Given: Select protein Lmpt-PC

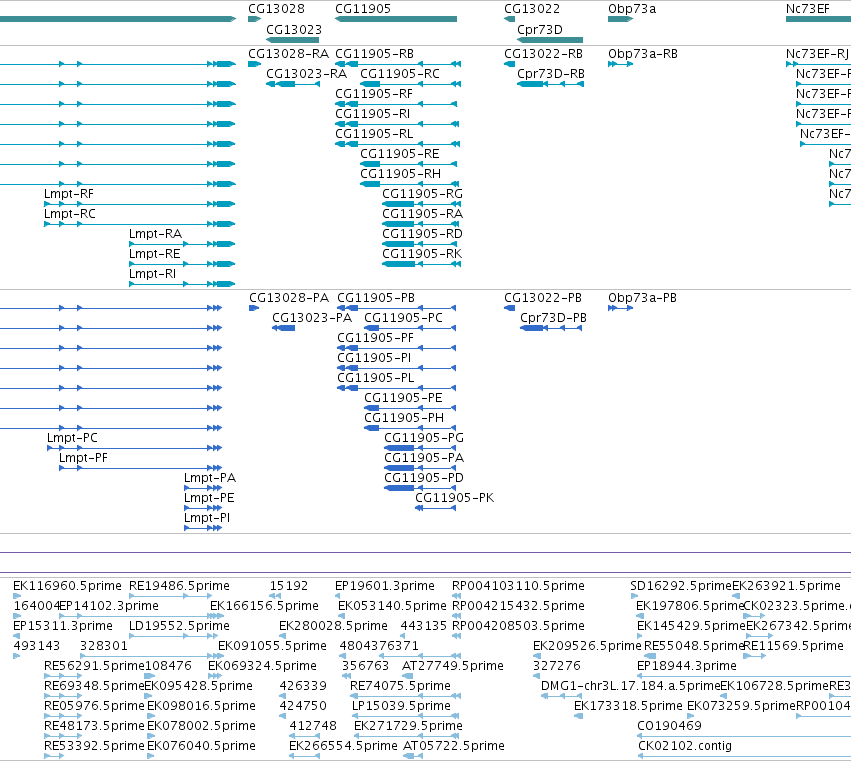Looking at the screenshot, I should coord(72,438).
